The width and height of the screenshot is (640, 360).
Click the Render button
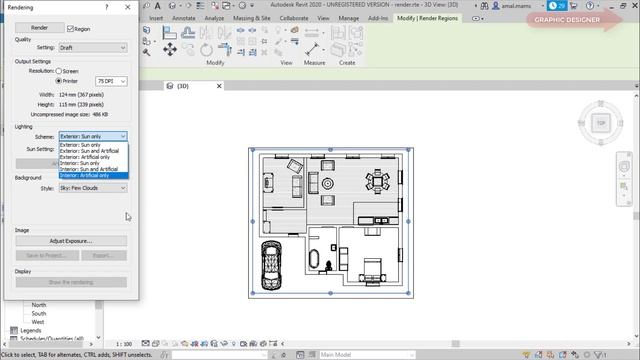tap(40, 28)
